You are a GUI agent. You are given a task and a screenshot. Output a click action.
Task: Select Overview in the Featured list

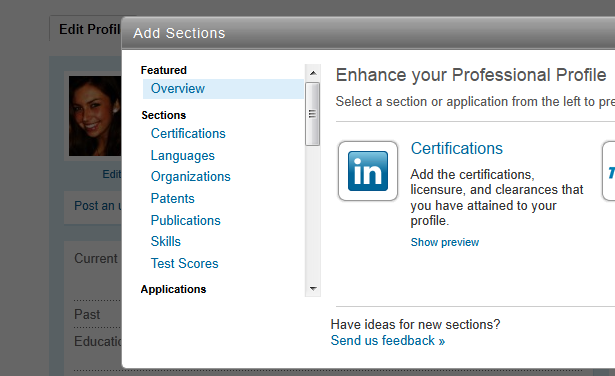coord(223,89)
